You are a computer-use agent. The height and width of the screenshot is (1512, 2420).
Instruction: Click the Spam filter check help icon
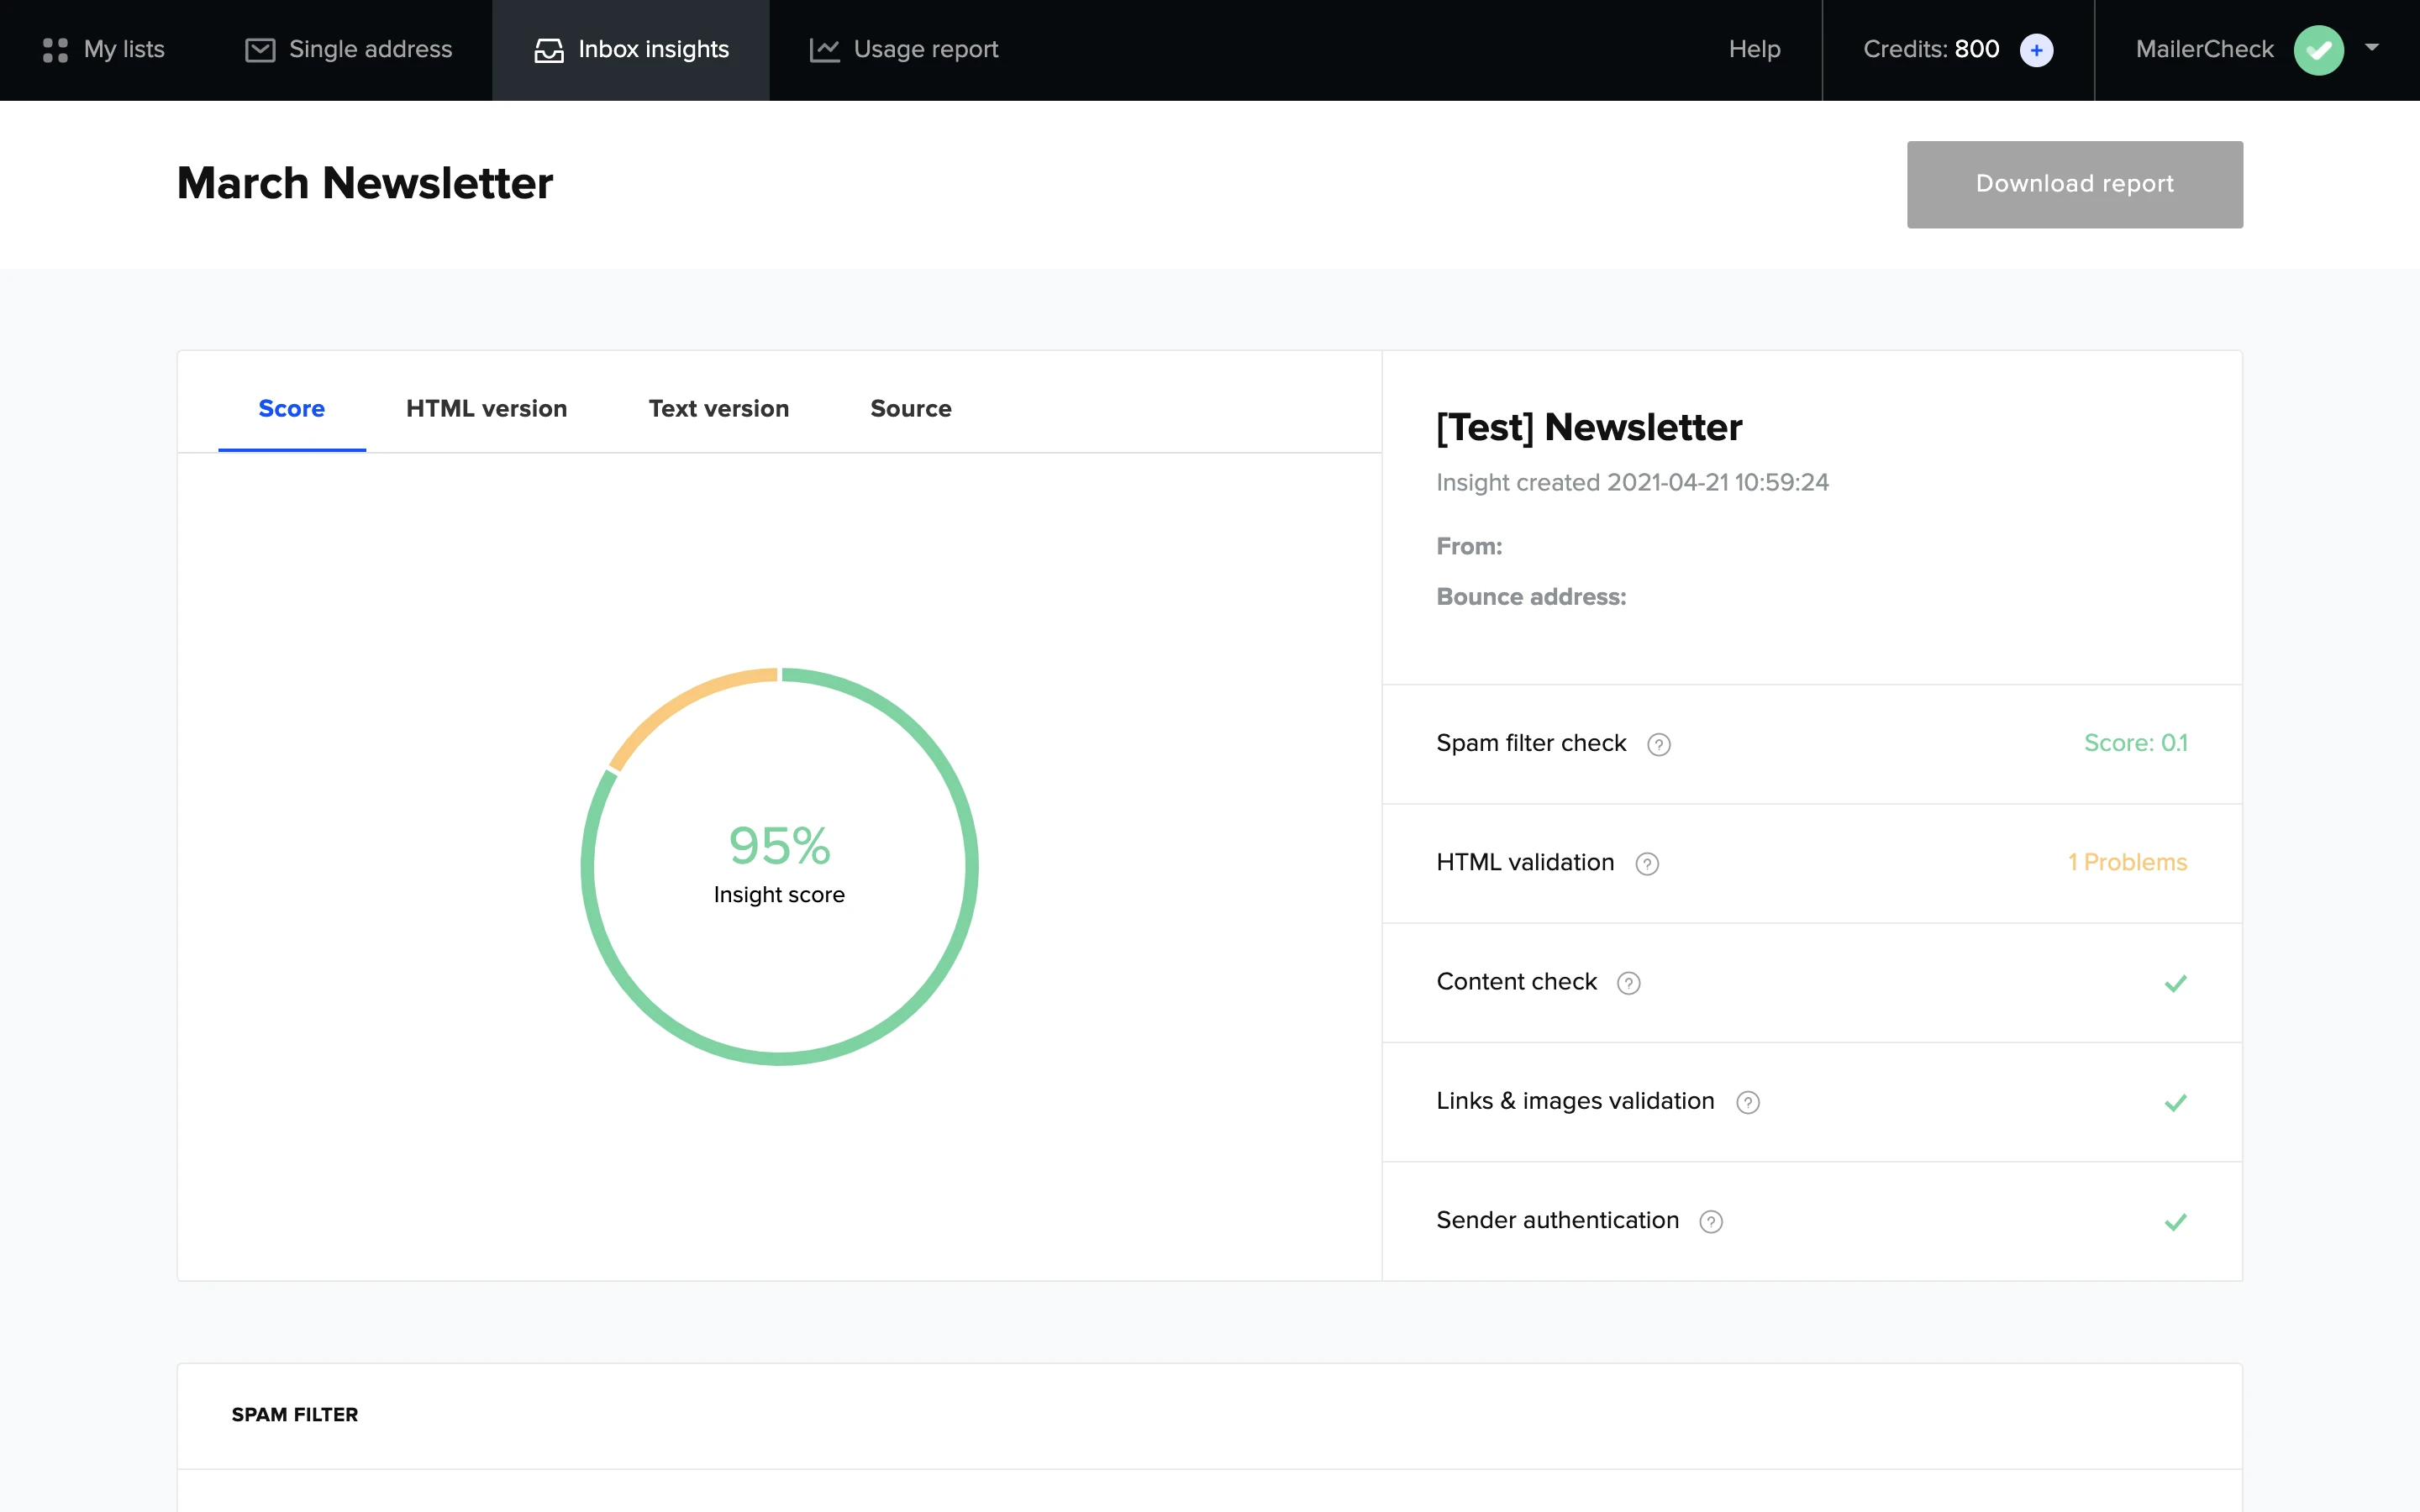click(1658, 745)
